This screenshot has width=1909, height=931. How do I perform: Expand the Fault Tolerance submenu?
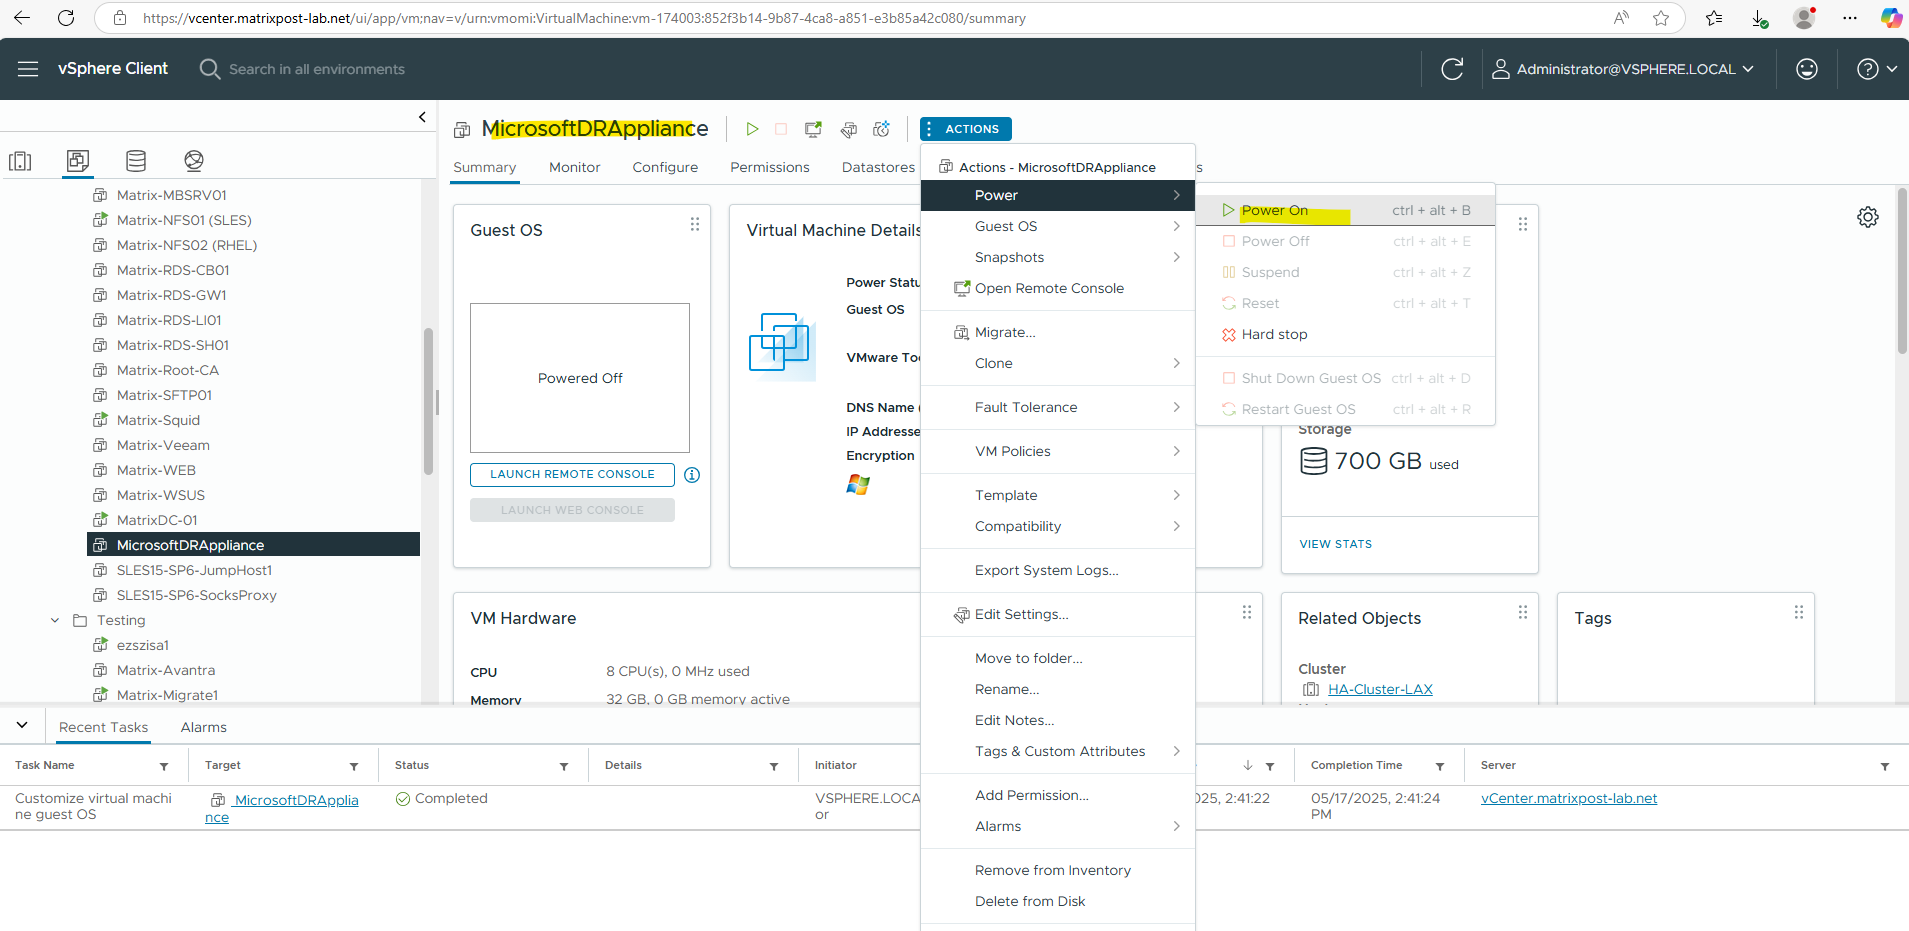pos(1058,407)
